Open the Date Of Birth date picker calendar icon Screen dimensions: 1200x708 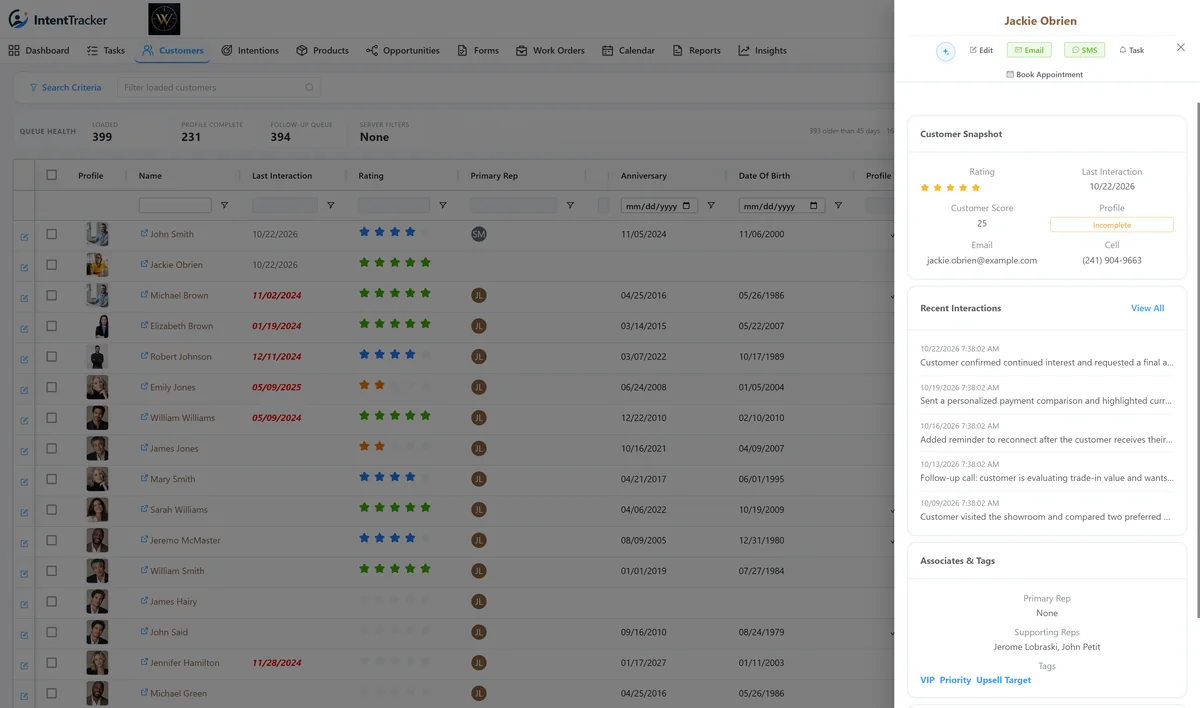(813, 206)
